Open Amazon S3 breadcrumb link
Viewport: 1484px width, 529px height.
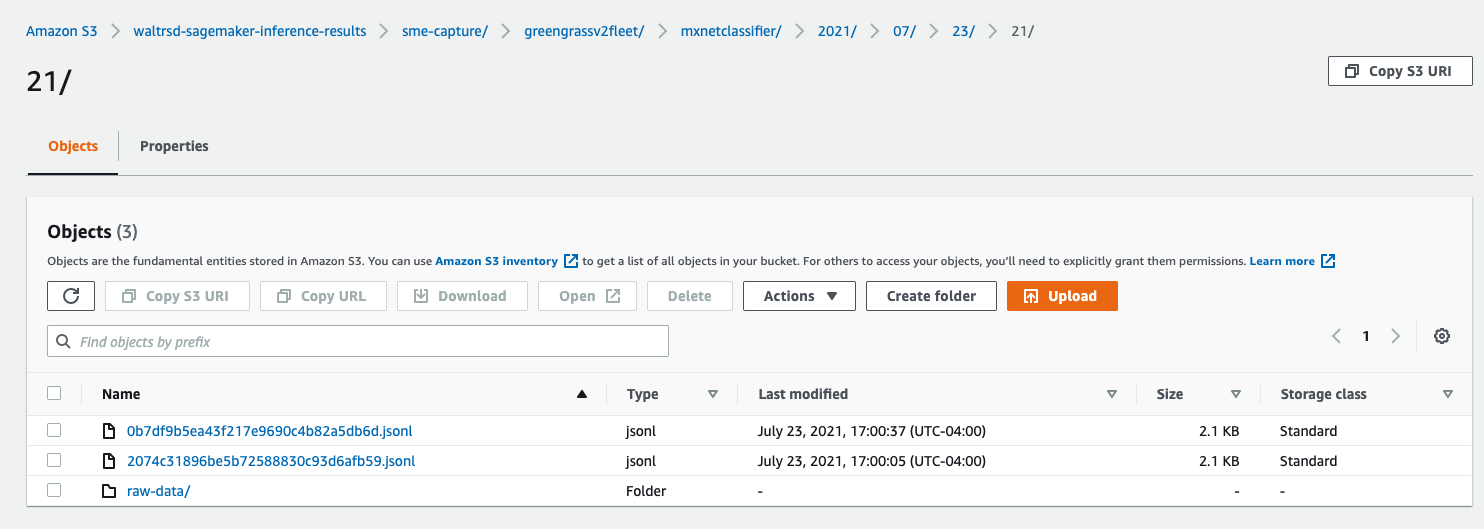point(62,31)
